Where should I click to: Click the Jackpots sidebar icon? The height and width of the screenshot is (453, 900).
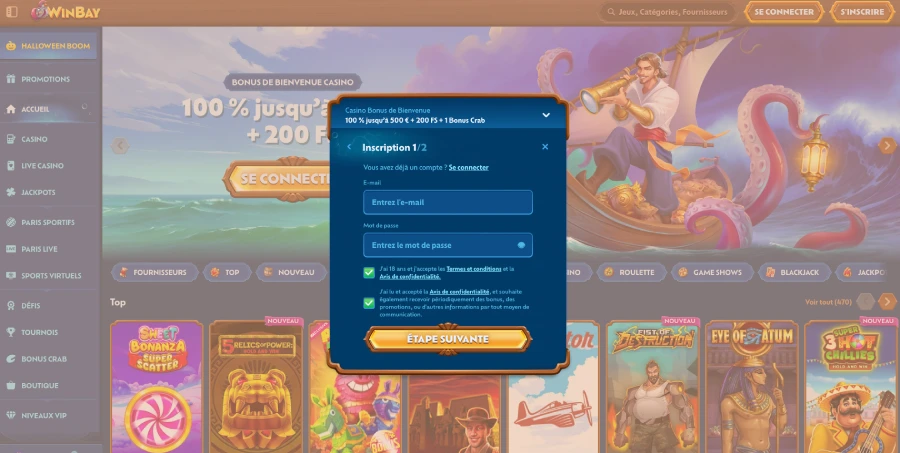tap(10, 192)
